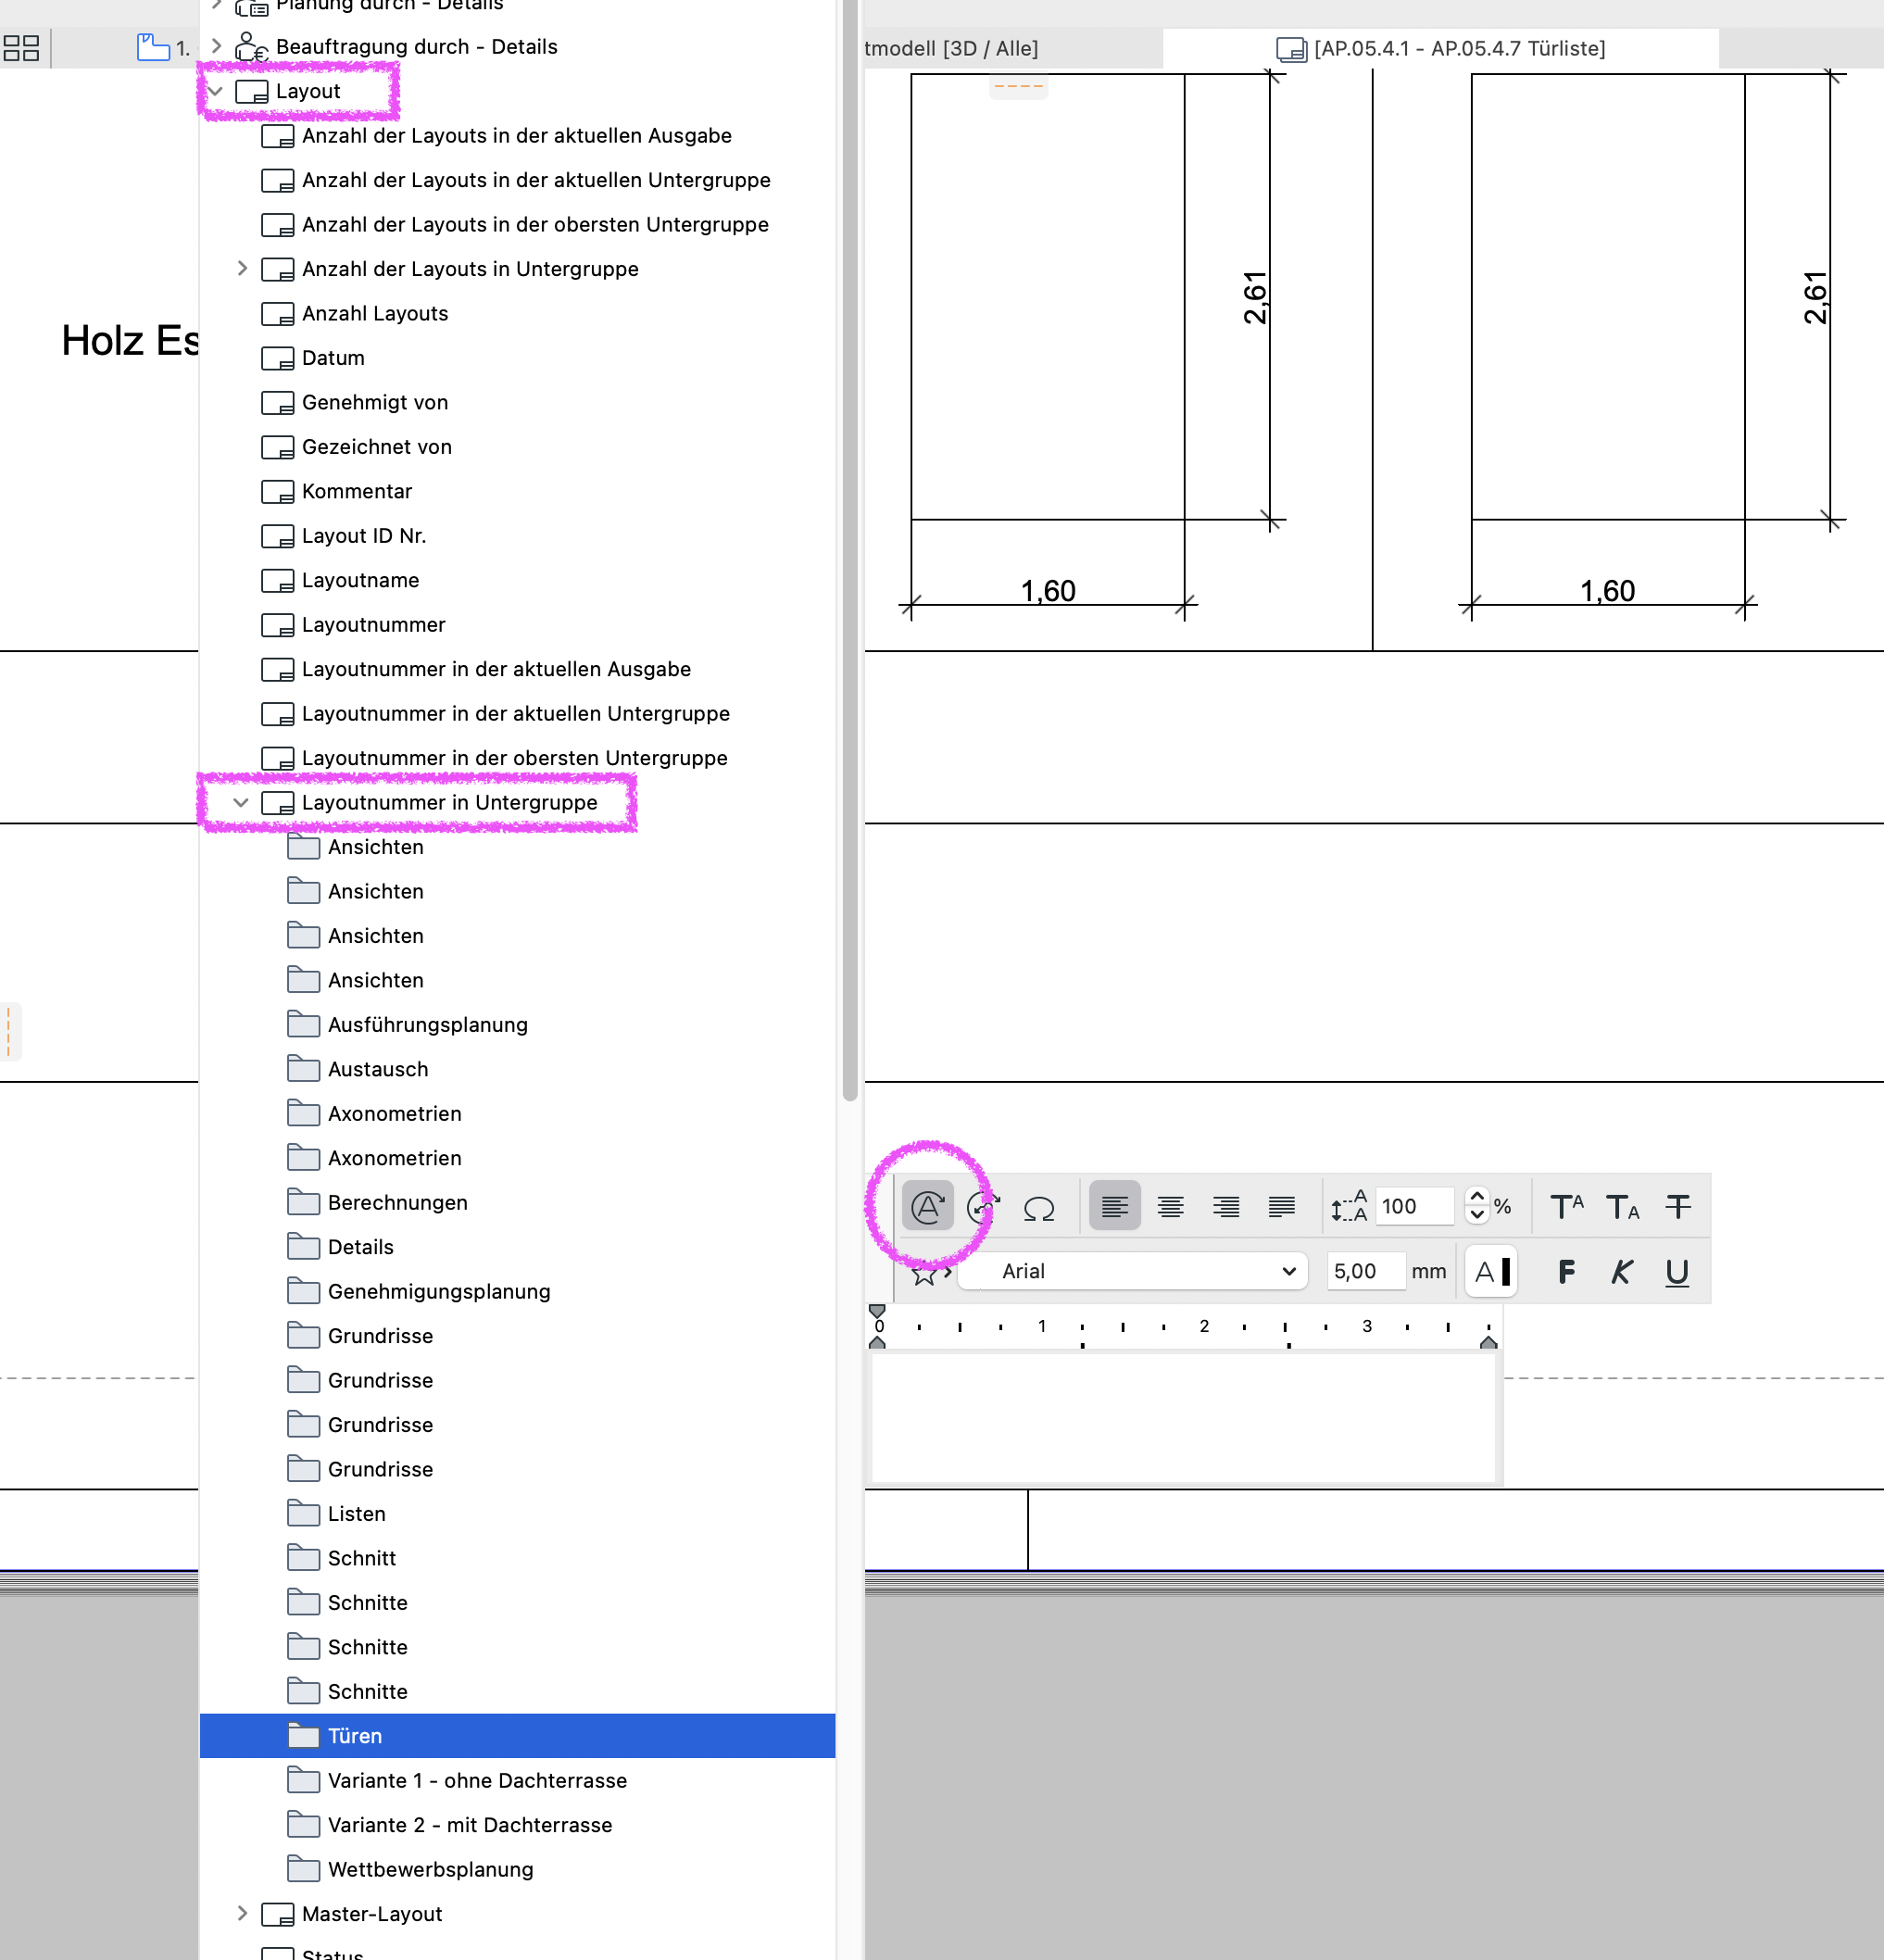Click the line spacing icon
The image size is (1884, 1960).
(1348, 1207)
